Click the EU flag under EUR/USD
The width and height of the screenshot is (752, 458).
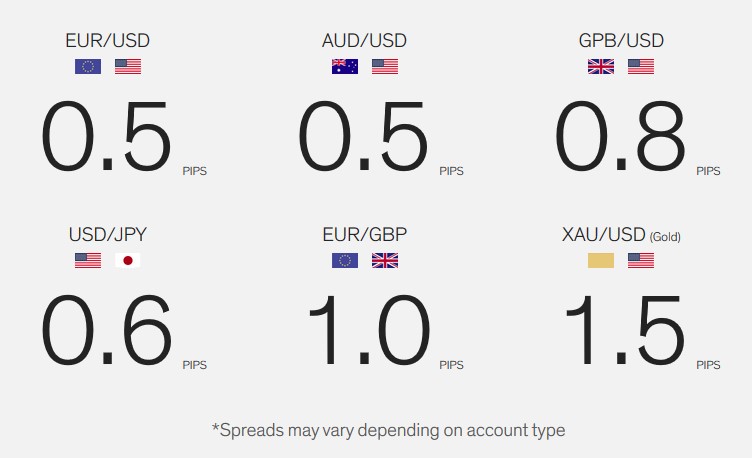point(88,66)
